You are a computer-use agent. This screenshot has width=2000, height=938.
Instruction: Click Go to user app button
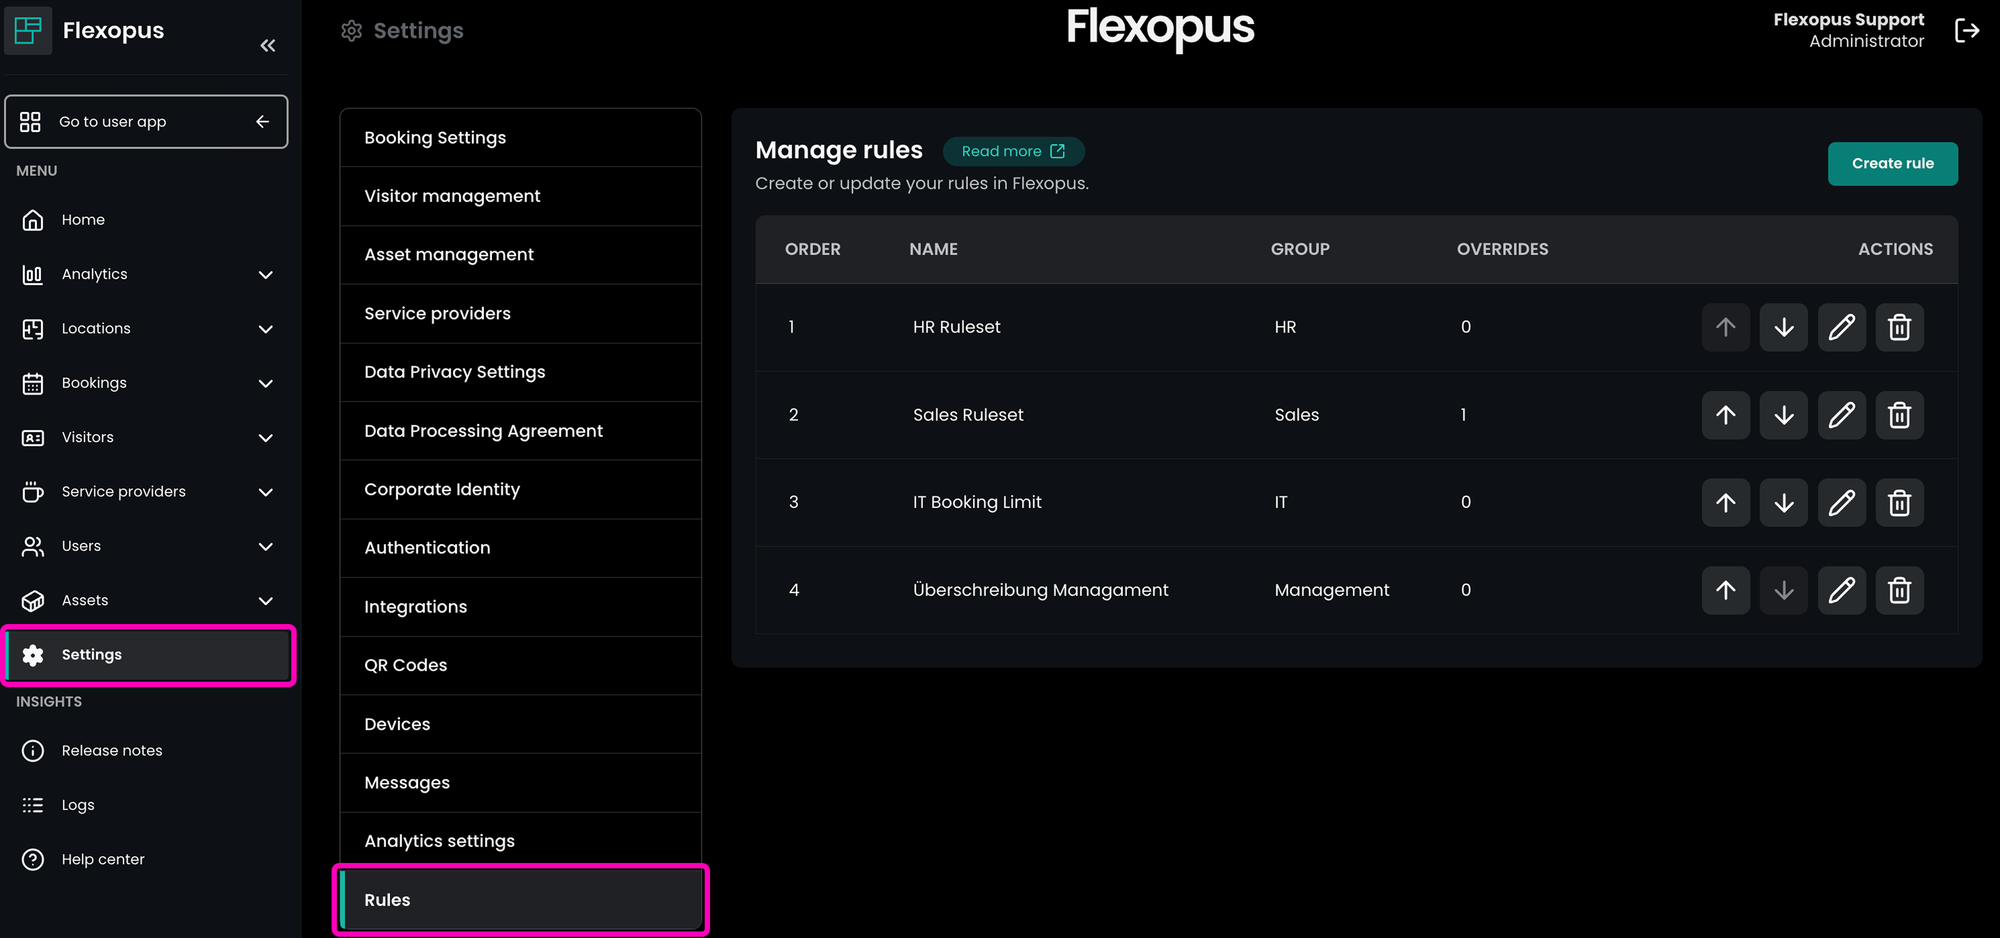pos(146,122)
